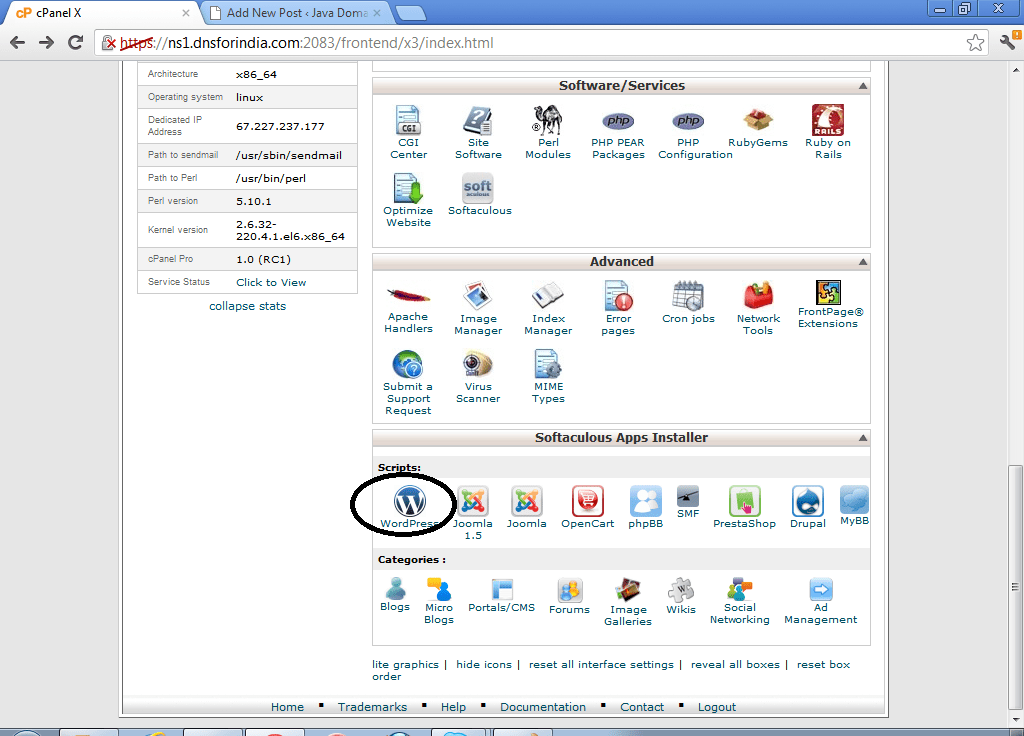Collapse the Softaculous Apps Installer box
Viewport: 1024px width, 736px height.
click(x=863, y=438)
